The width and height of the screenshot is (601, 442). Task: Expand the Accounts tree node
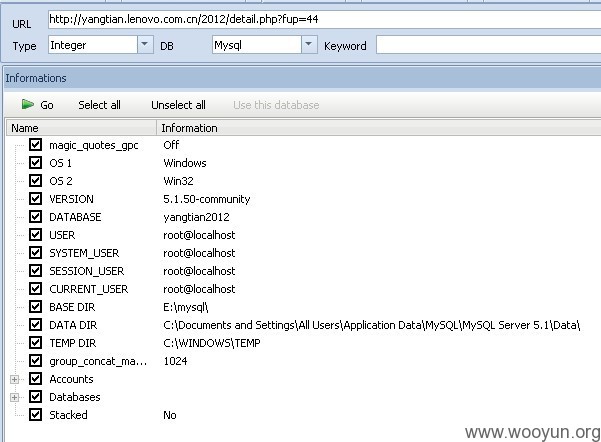pos(14,379)
